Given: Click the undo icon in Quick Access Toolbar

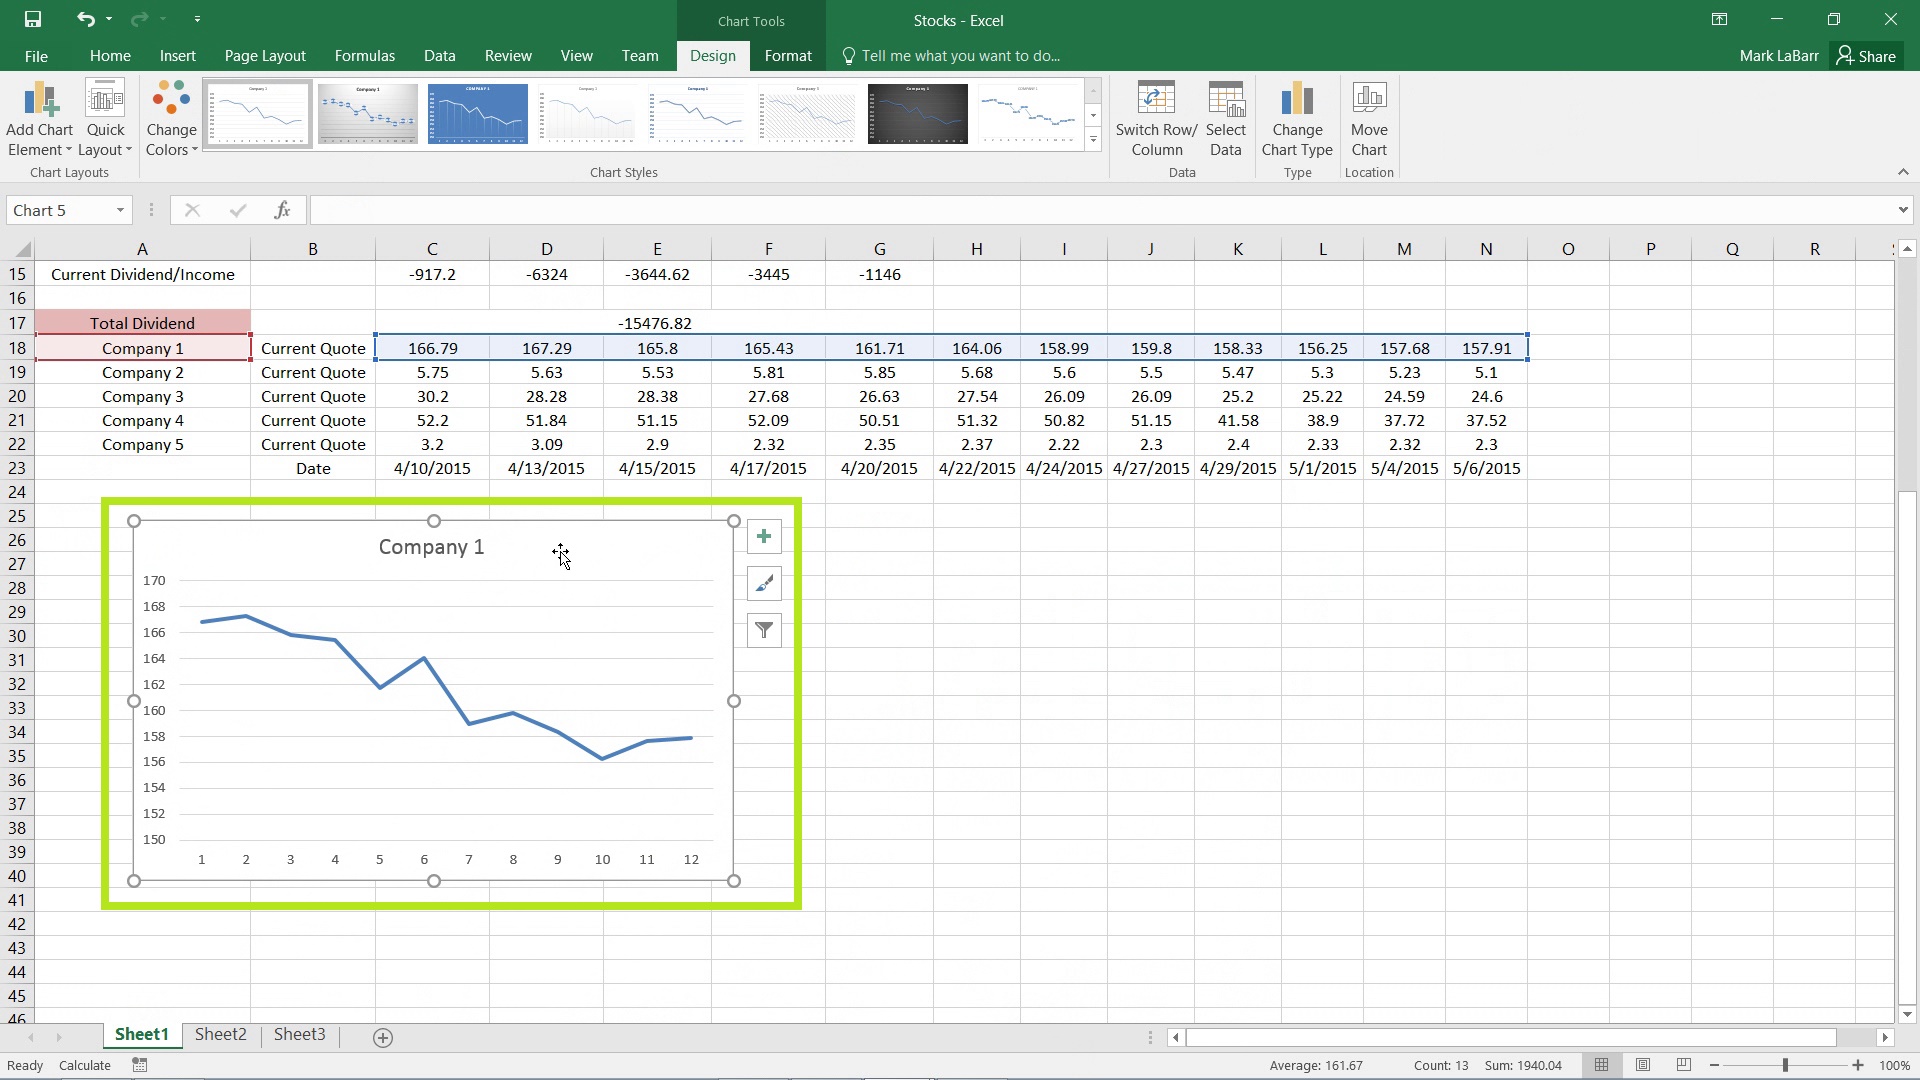Looking at the screenshot, I should tap(83, 18).
